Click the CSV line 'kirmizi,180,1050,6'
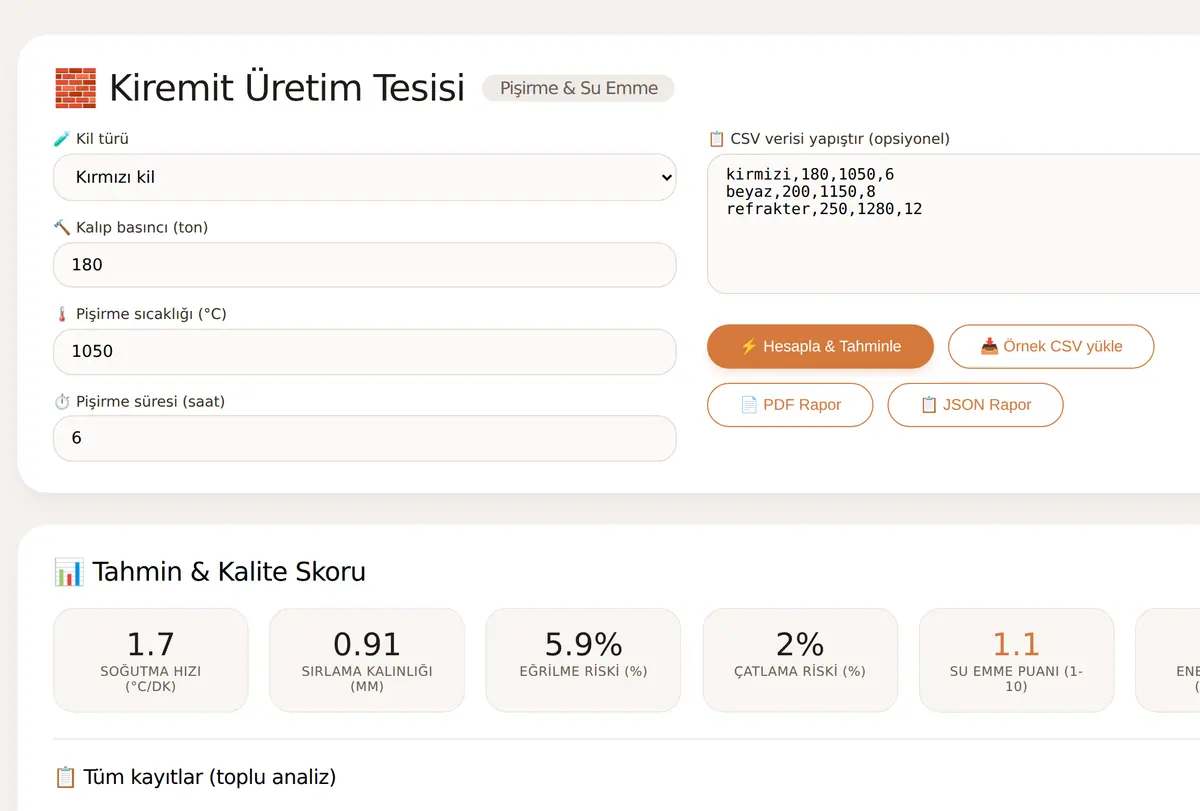Image resolution: width=1200 pixels, height=811 pixels. pos(810,174)
